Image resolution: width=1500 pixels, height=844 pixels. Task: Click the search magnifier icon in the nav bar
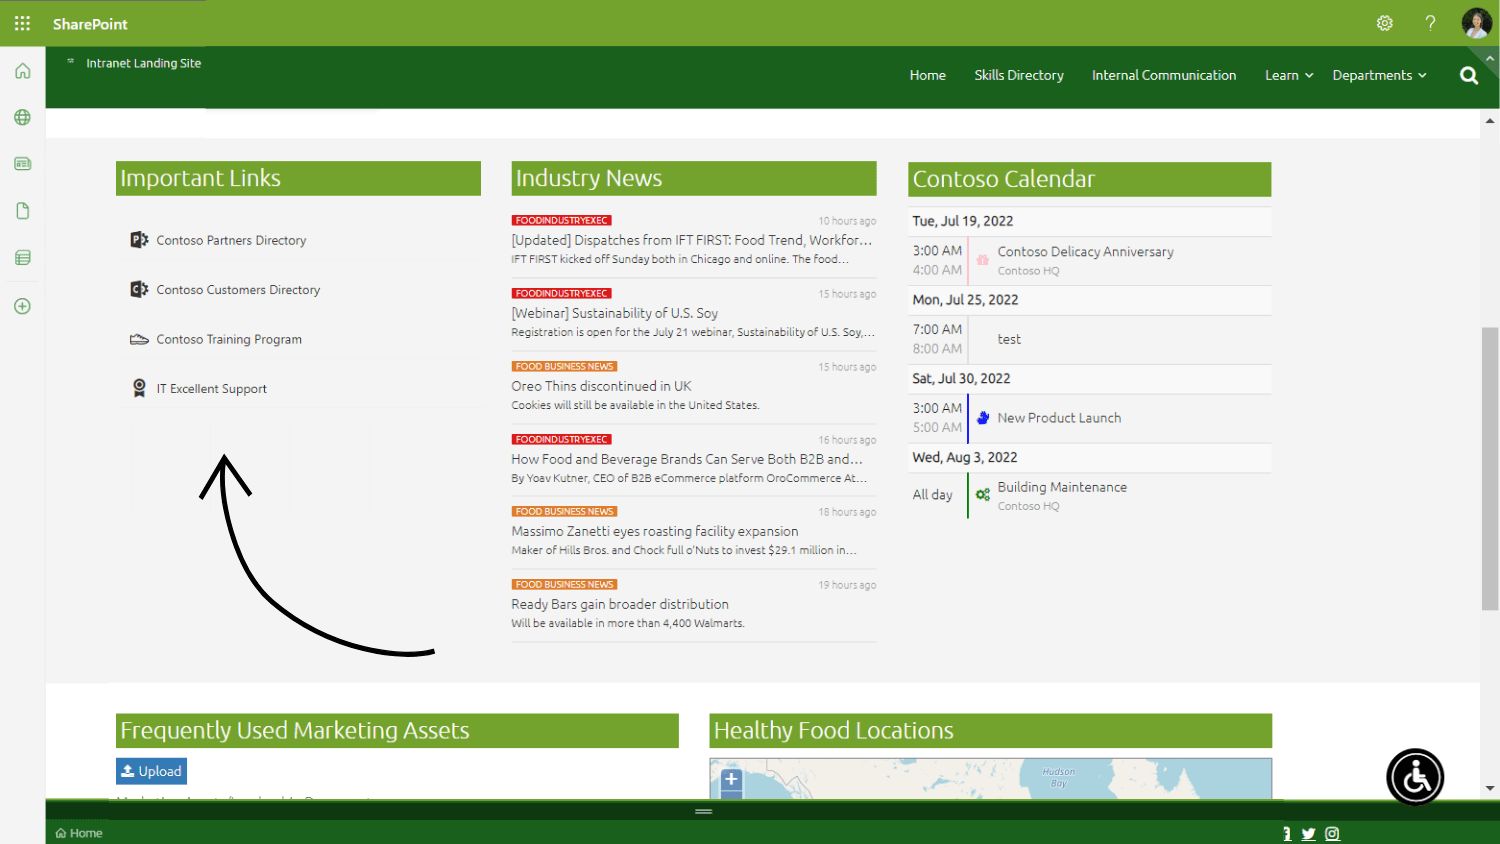pyautogui.click(x=1469, y=75)
